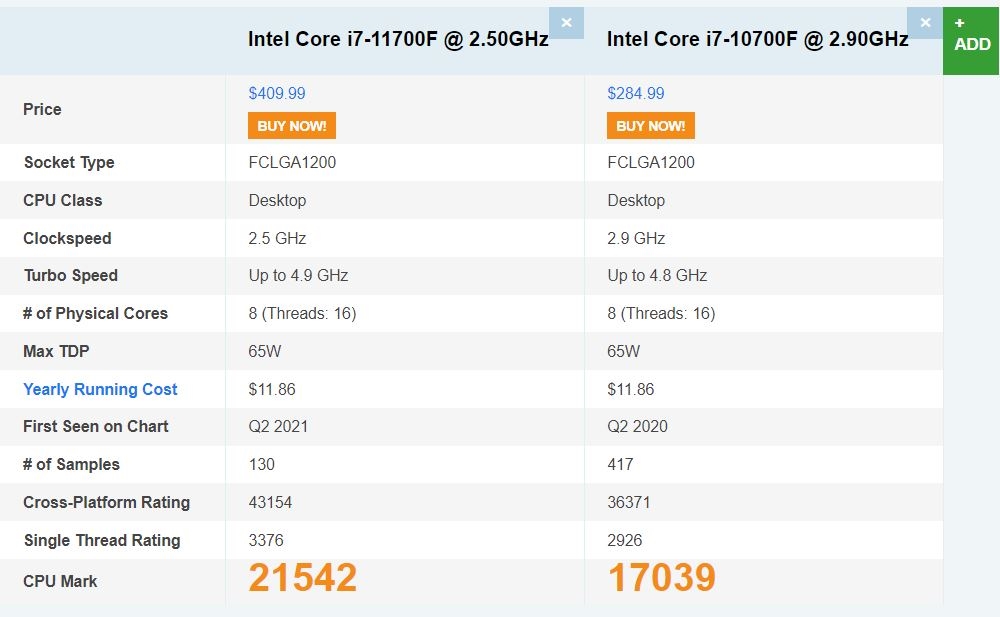Select the 3376 Single Thread Rating value

coord(266,540)
